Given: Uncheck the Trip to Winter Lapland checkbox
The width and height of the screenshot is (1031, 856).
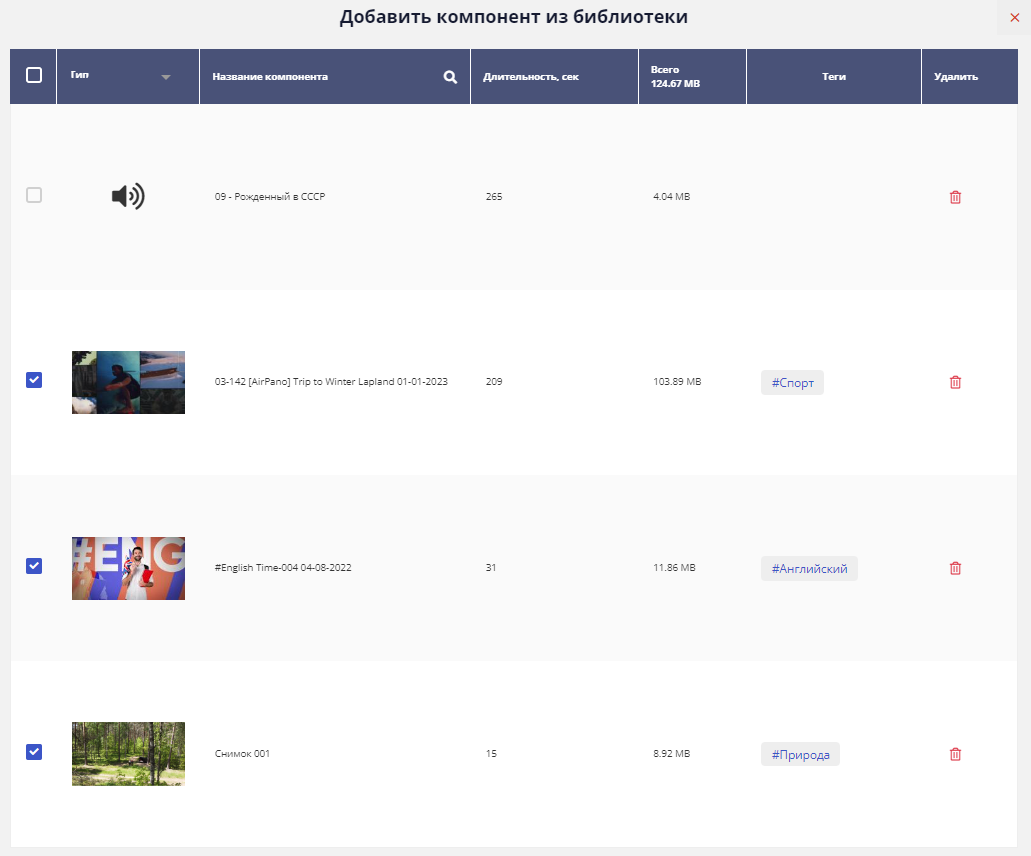Looking at the screenshot, I should [x=34, y=380].
